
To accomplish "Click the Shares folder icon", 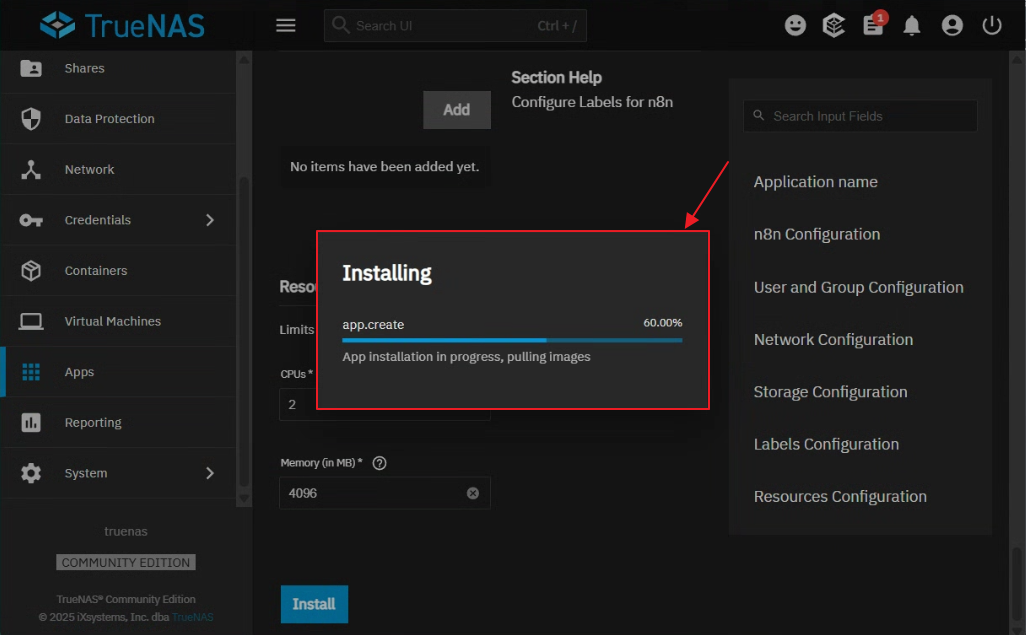I will tap(31, 68).
